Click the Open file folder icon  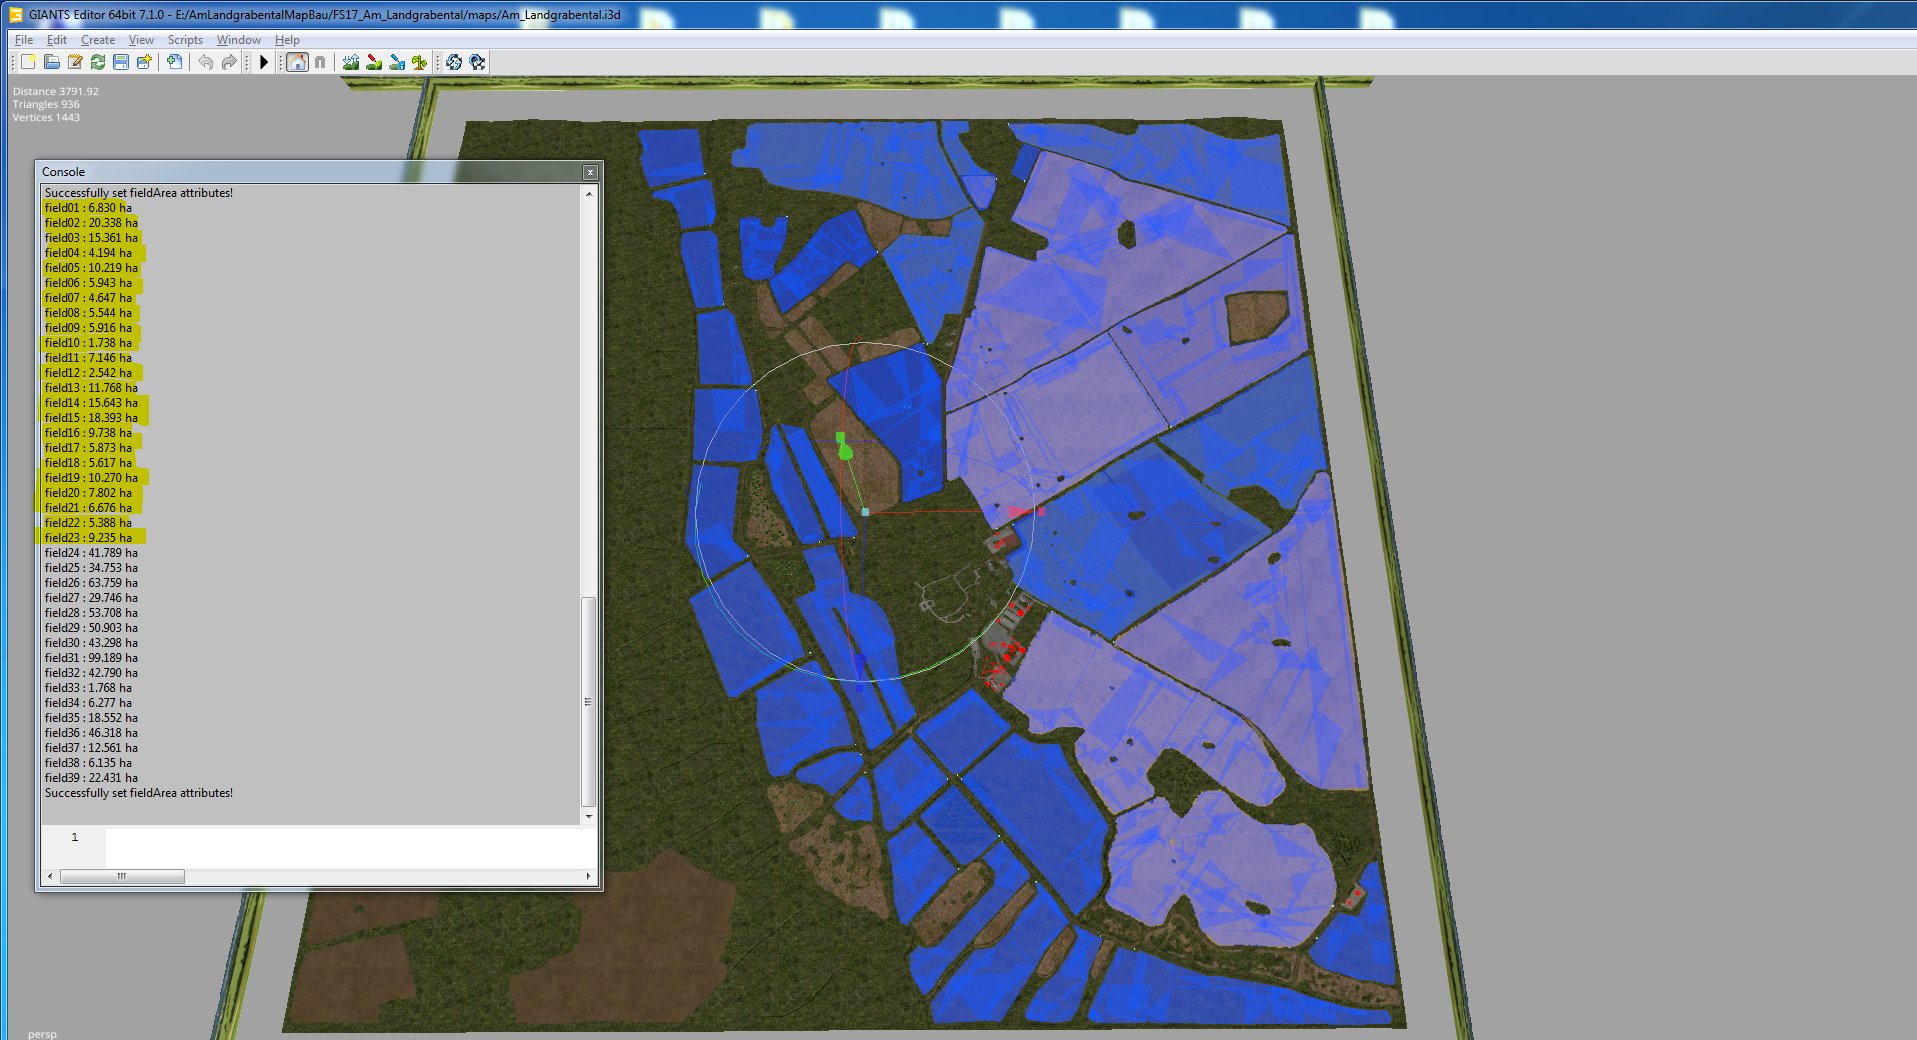click(x=51, y=62)
